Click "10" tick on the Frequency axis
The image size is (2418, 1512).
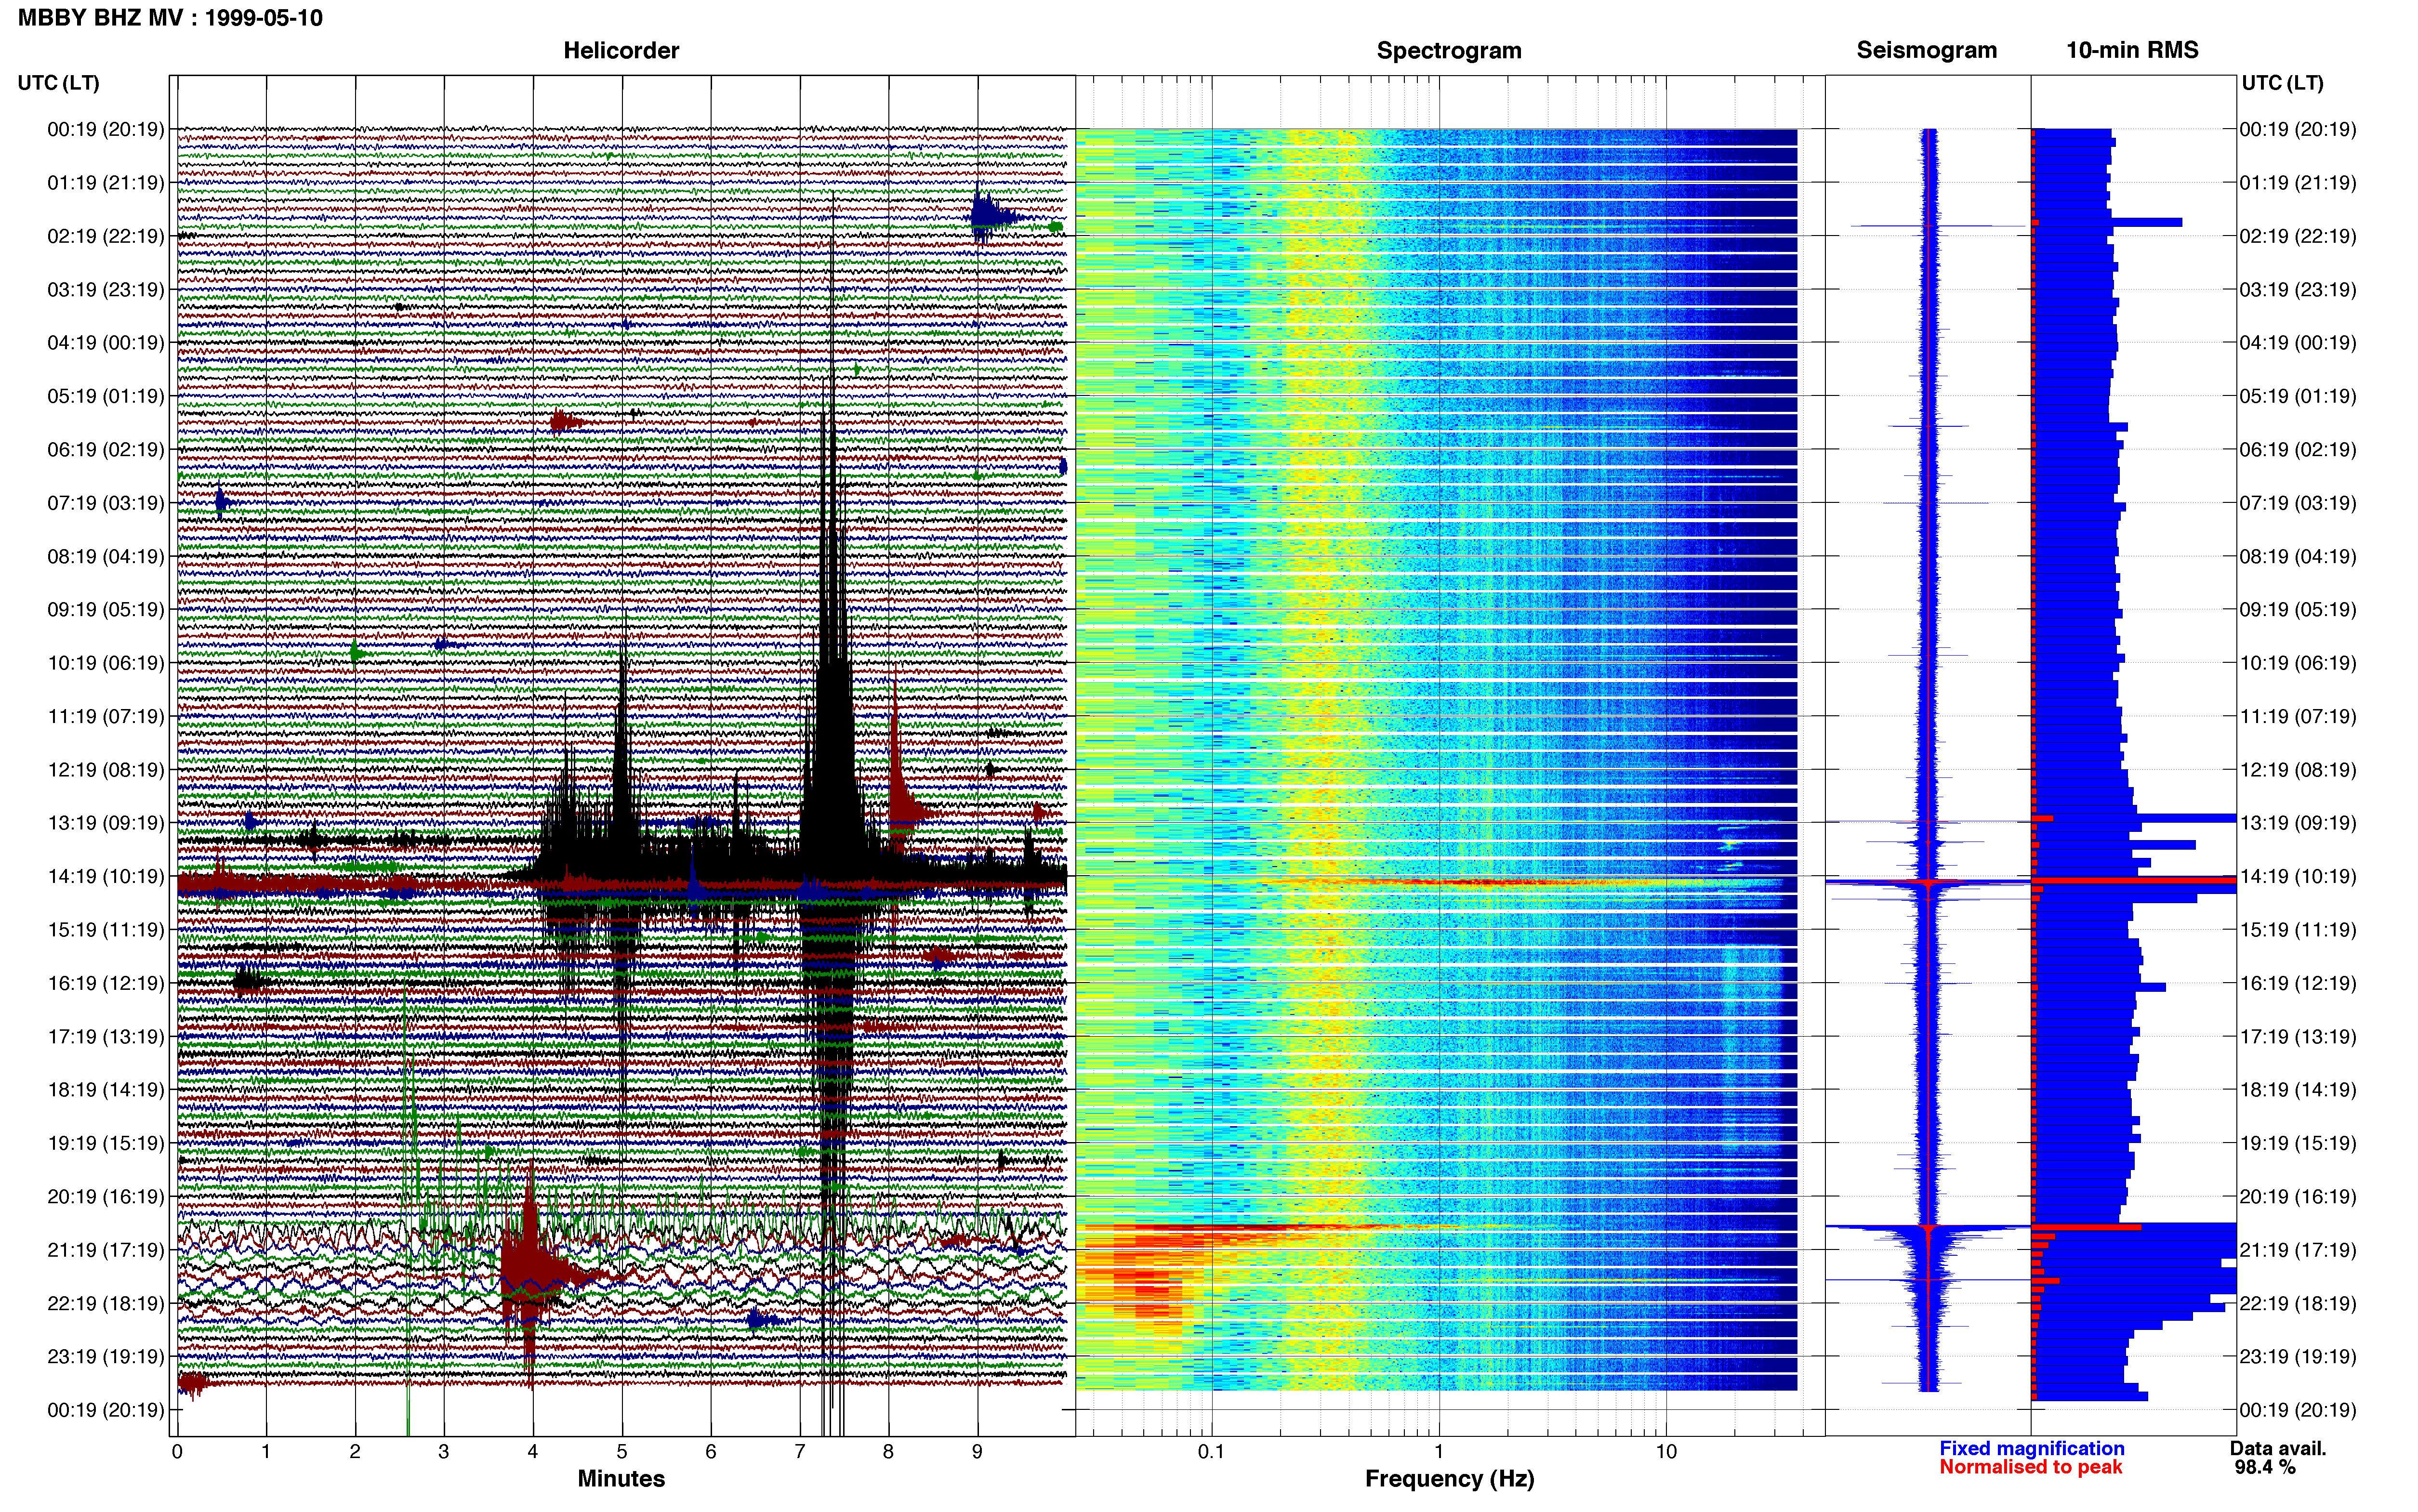(1666, 1452)
